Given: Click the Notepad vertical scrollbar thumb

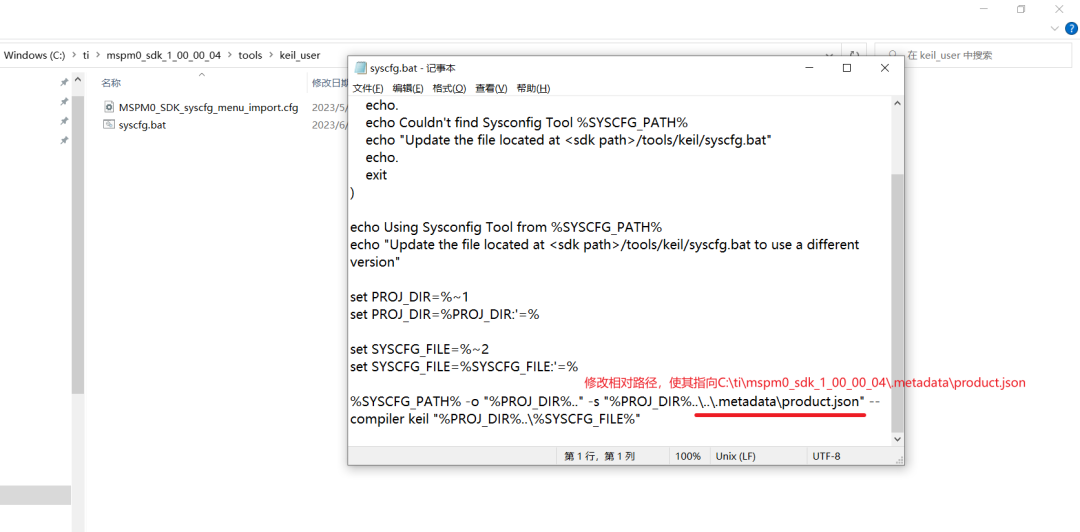Looking at the screenshot, I should (897, 302).
